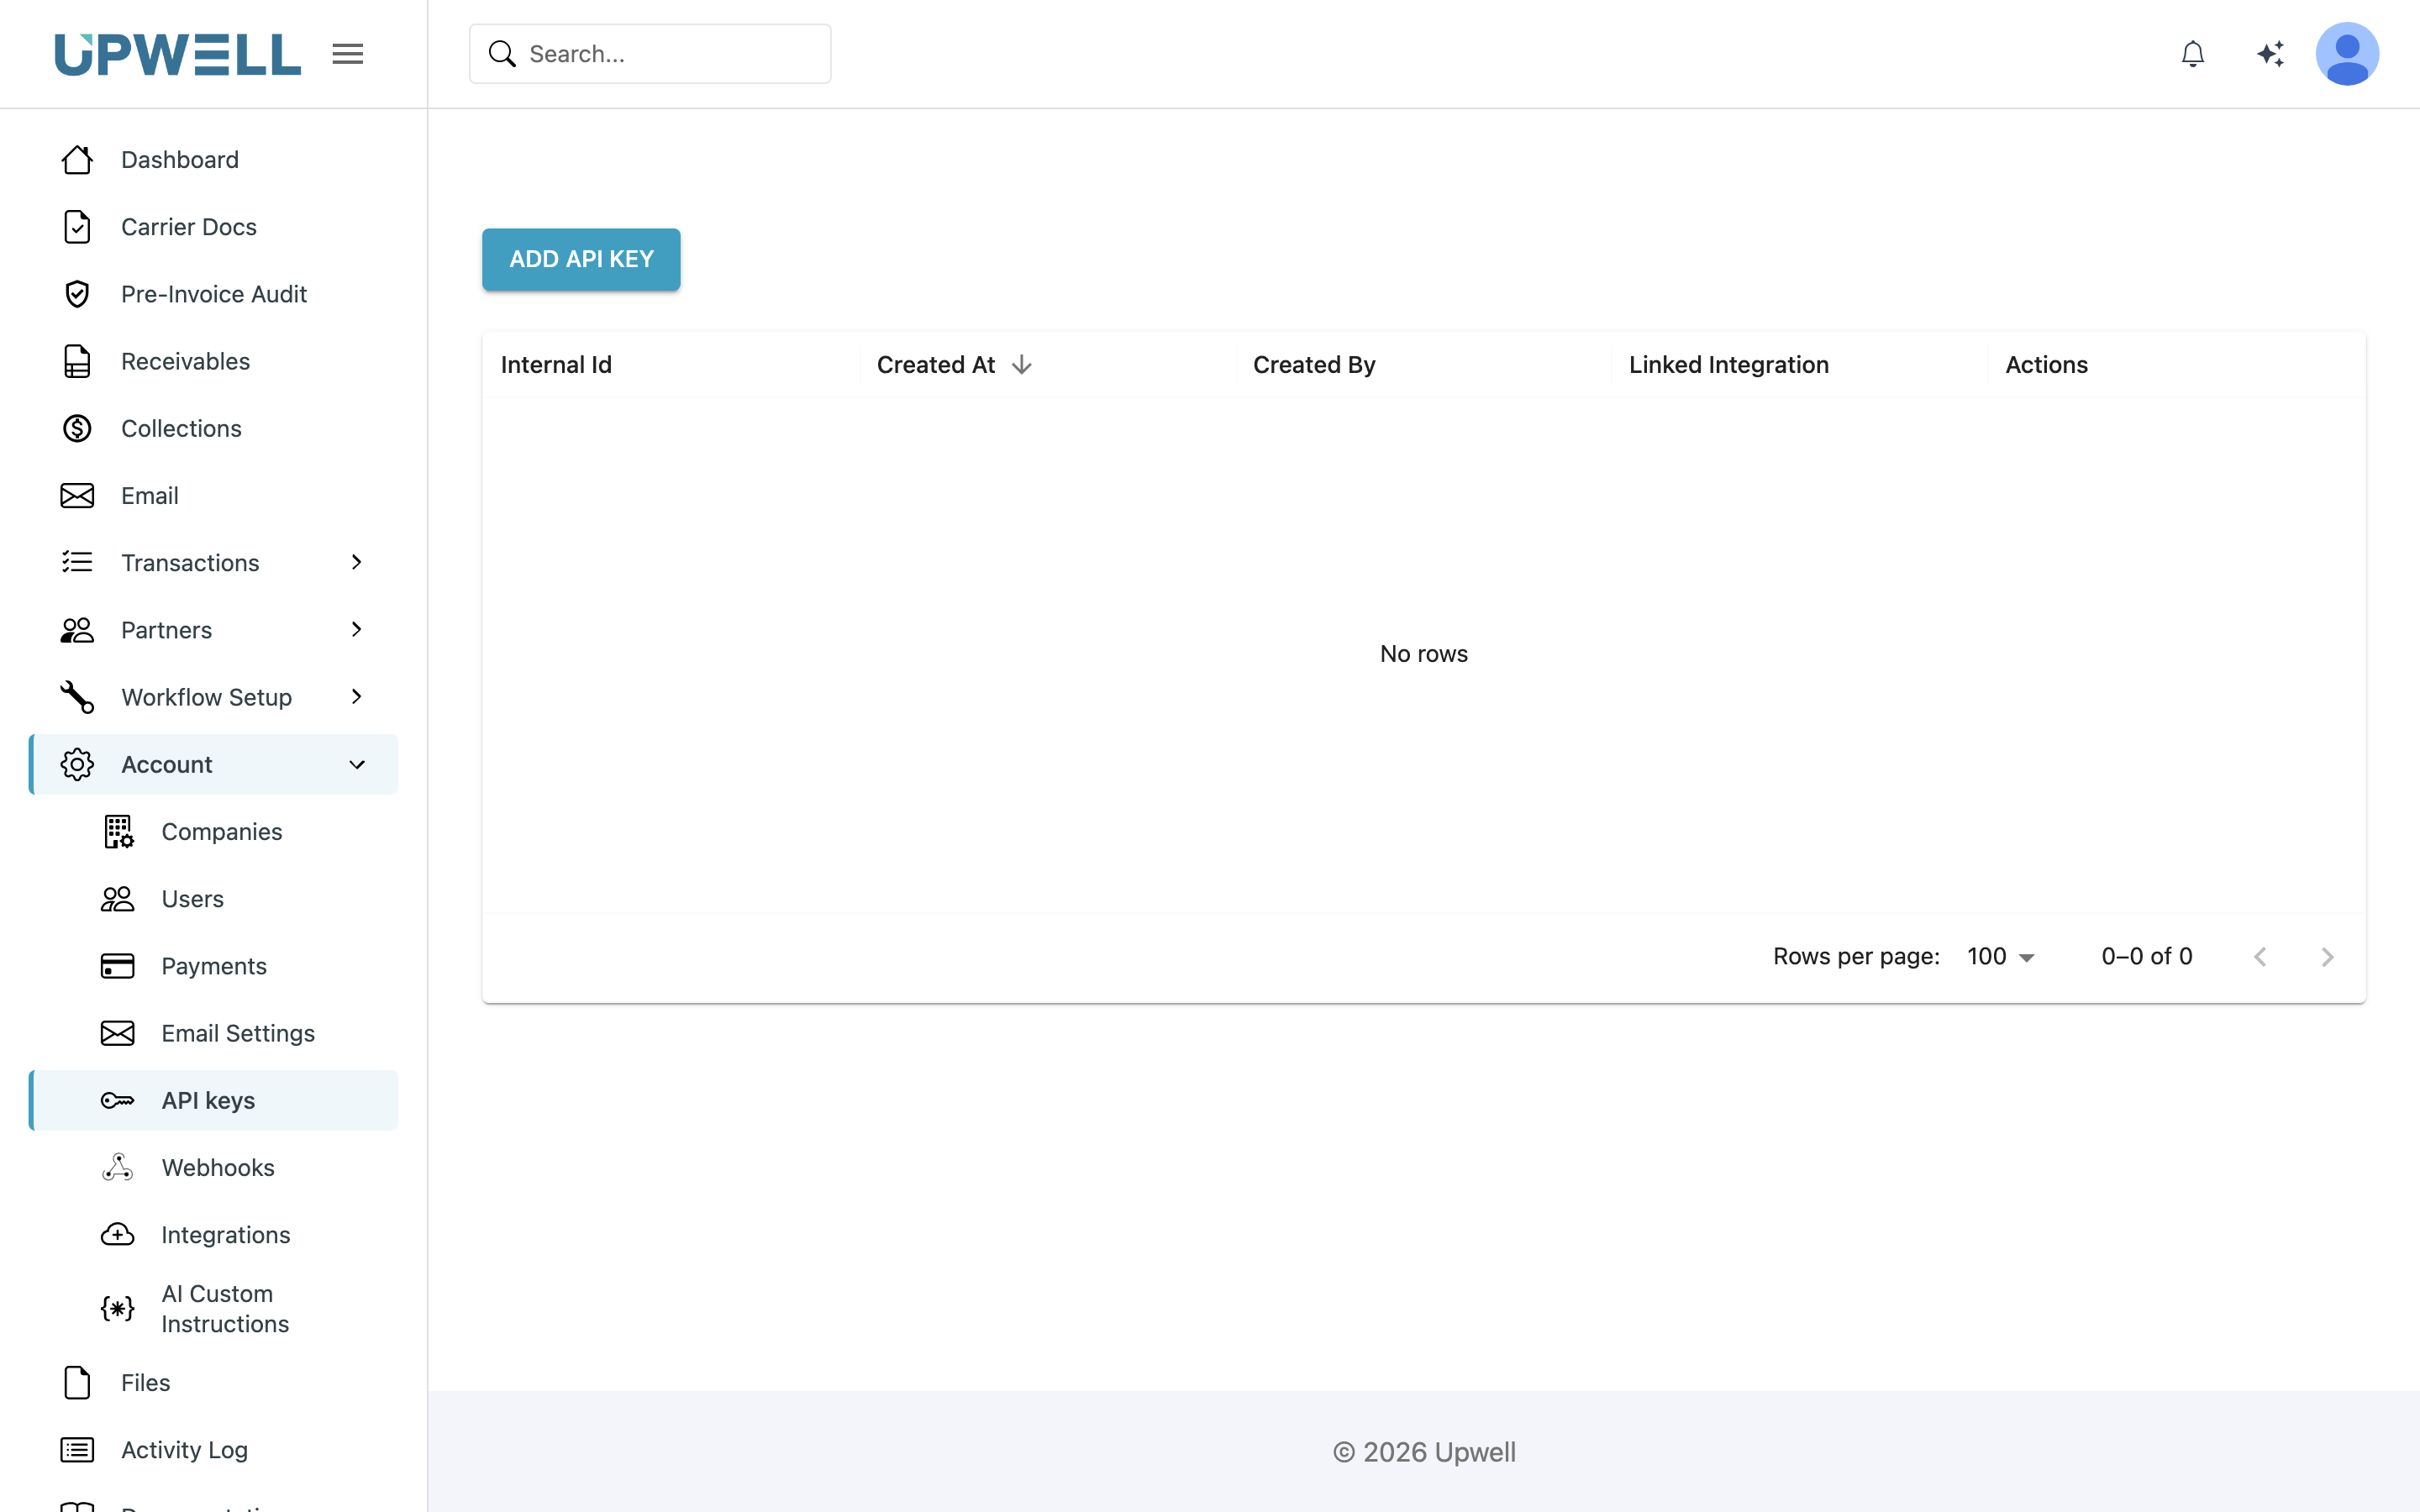This screenshot has width=2420, height=1512.
Task: Open Users menu item
Action: [x=214, y=899]
